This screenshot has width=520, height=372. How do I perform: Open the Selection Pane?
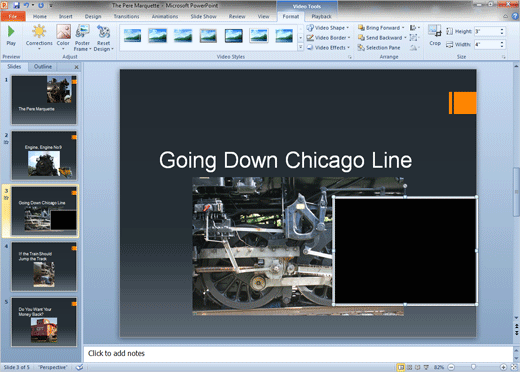379,48
